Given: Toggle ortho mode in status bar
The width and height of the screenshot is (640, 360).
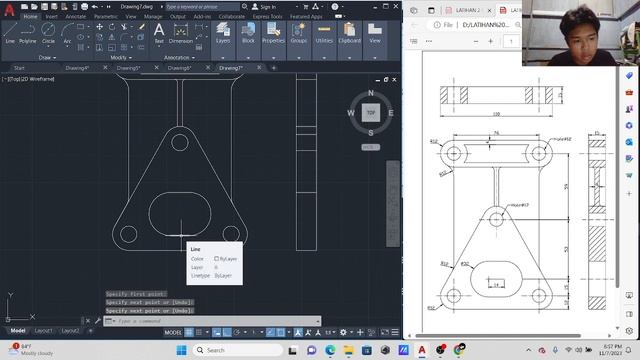Looking at the screenshot, I should pos(227,333).
